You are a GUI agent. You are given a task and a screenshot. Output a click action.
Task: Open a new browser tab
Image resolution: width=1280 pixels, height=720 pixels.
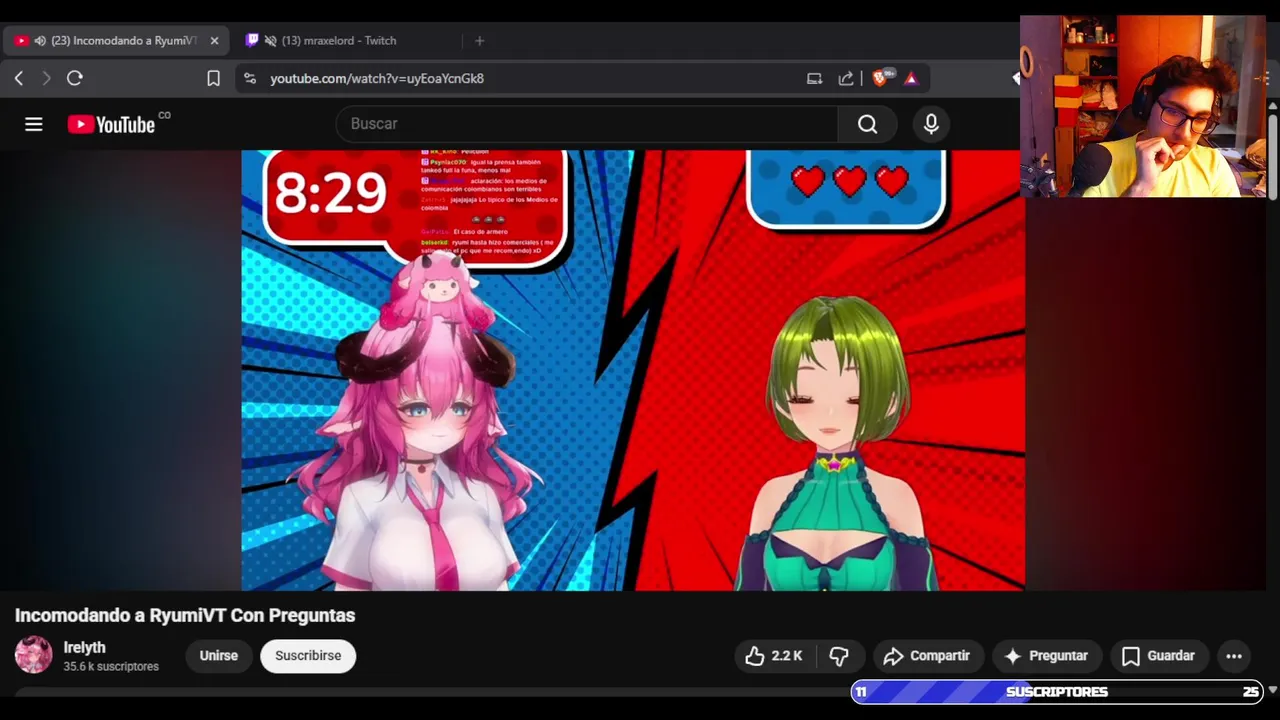pyautogui.click(x=479, y=41)
